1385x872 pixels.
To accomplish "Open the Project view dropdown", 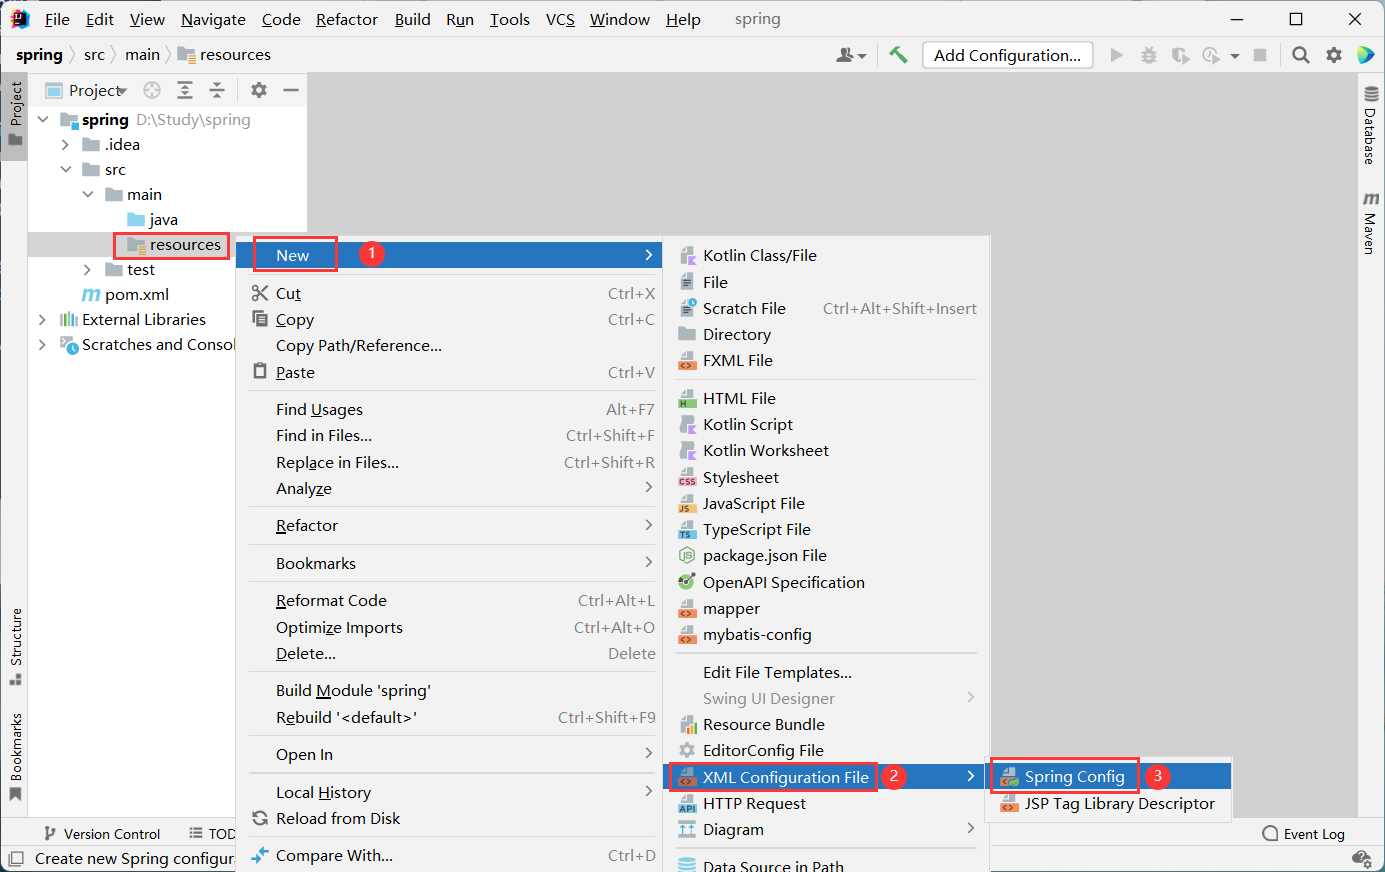I will click(87, 90).
